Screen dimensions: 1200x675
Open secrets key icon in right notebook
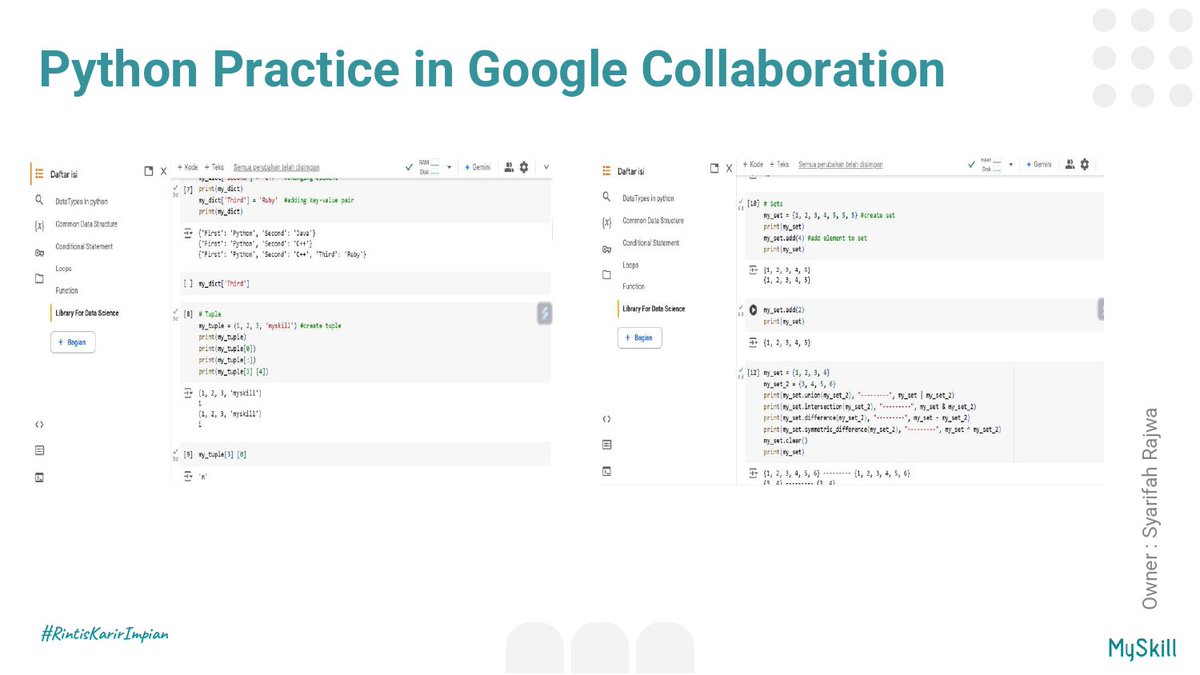coord(606,249)
